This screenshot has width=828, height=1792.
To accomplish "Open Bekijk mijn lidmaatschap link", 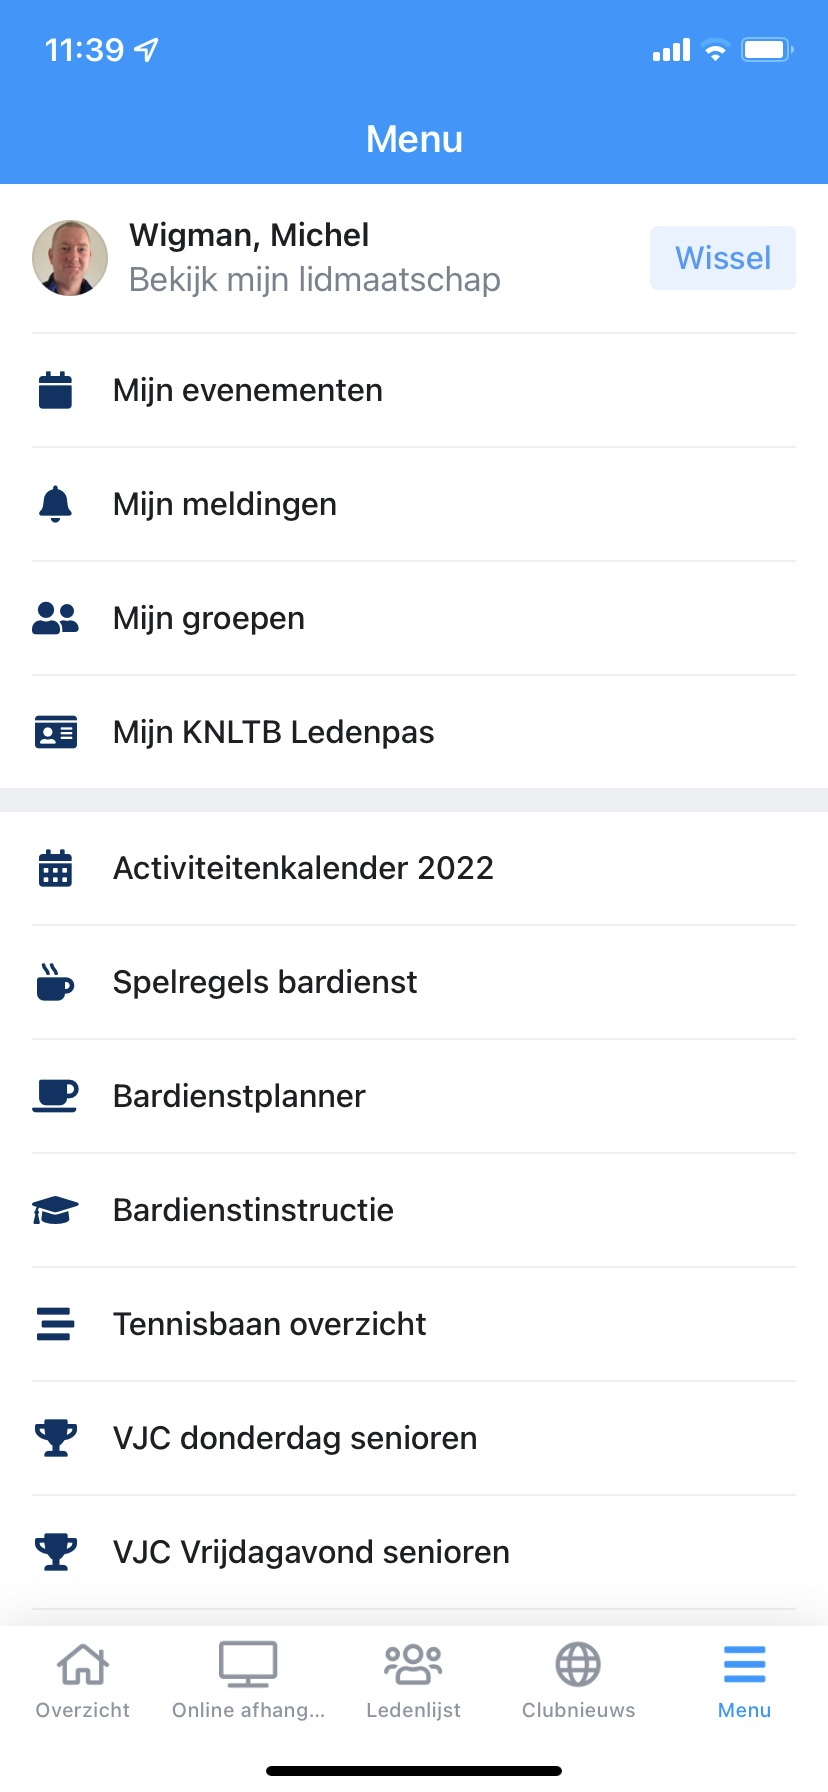I will point(314,280).
